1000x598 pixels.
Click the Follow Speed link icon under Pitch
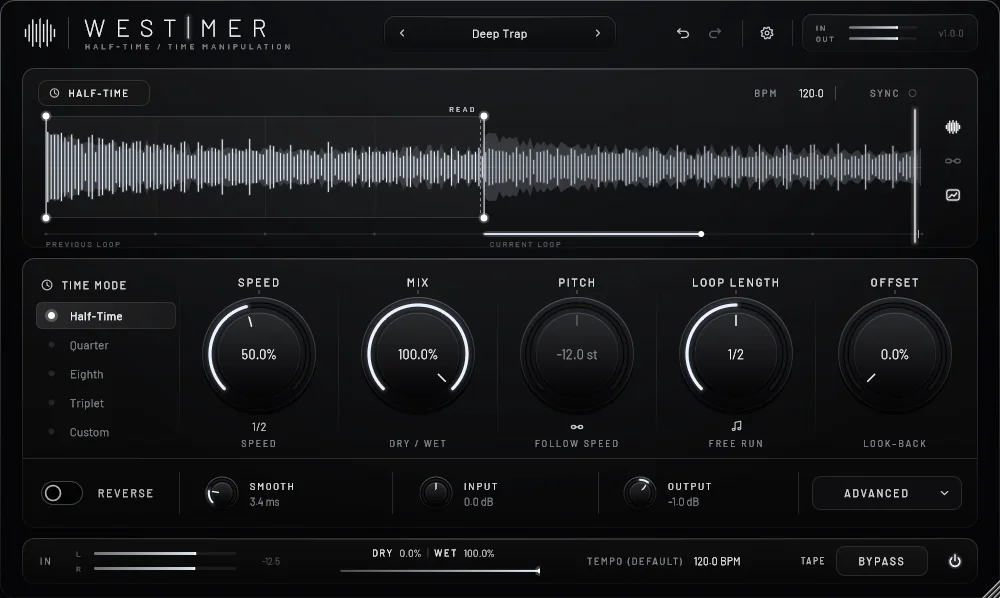point(577,427)
